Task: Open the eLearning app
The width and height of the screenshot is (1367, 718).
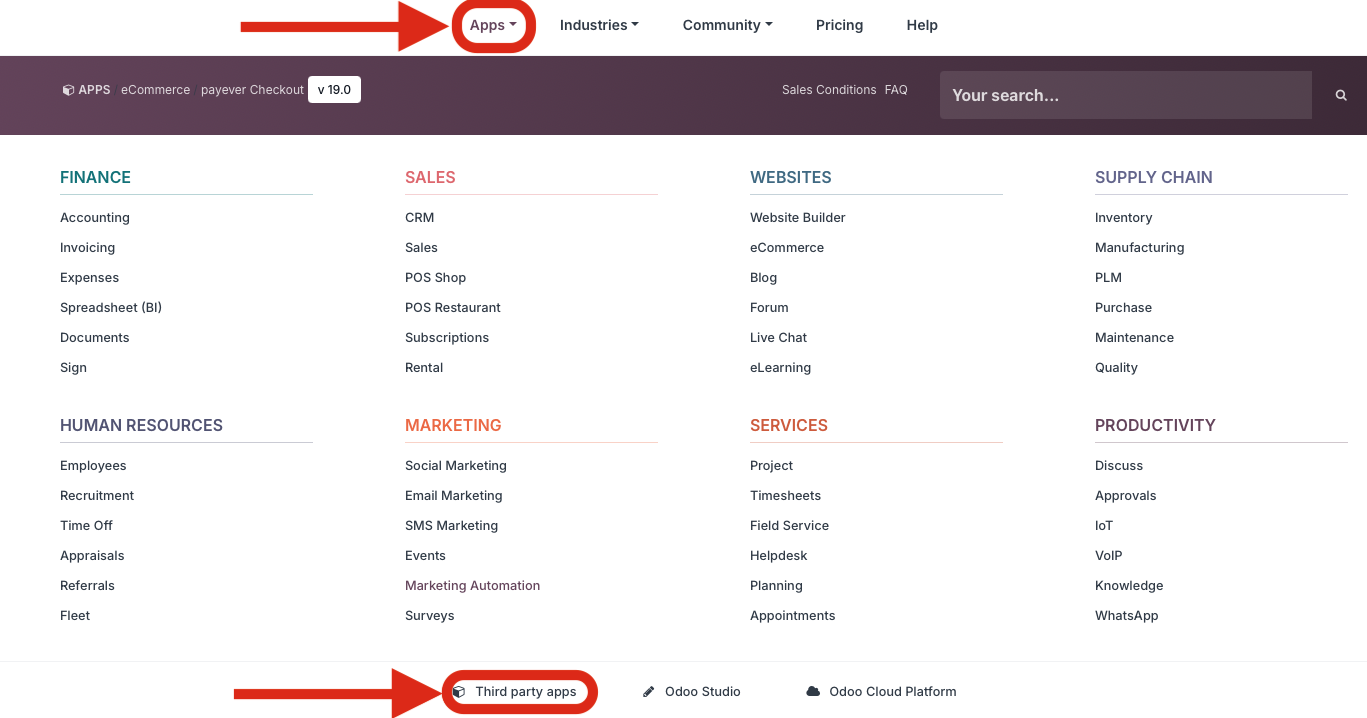Action: 780,367
